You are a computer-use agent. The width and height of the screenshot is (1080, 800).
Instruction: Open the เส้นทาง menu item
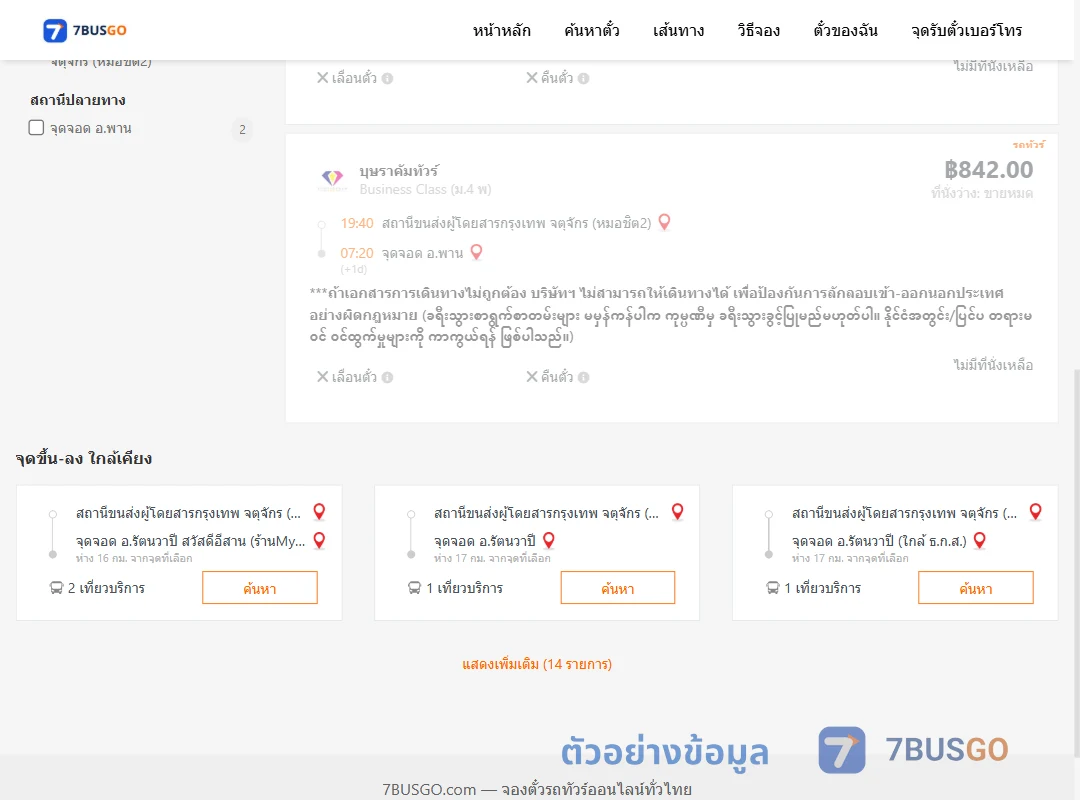(x=678, y=30)
